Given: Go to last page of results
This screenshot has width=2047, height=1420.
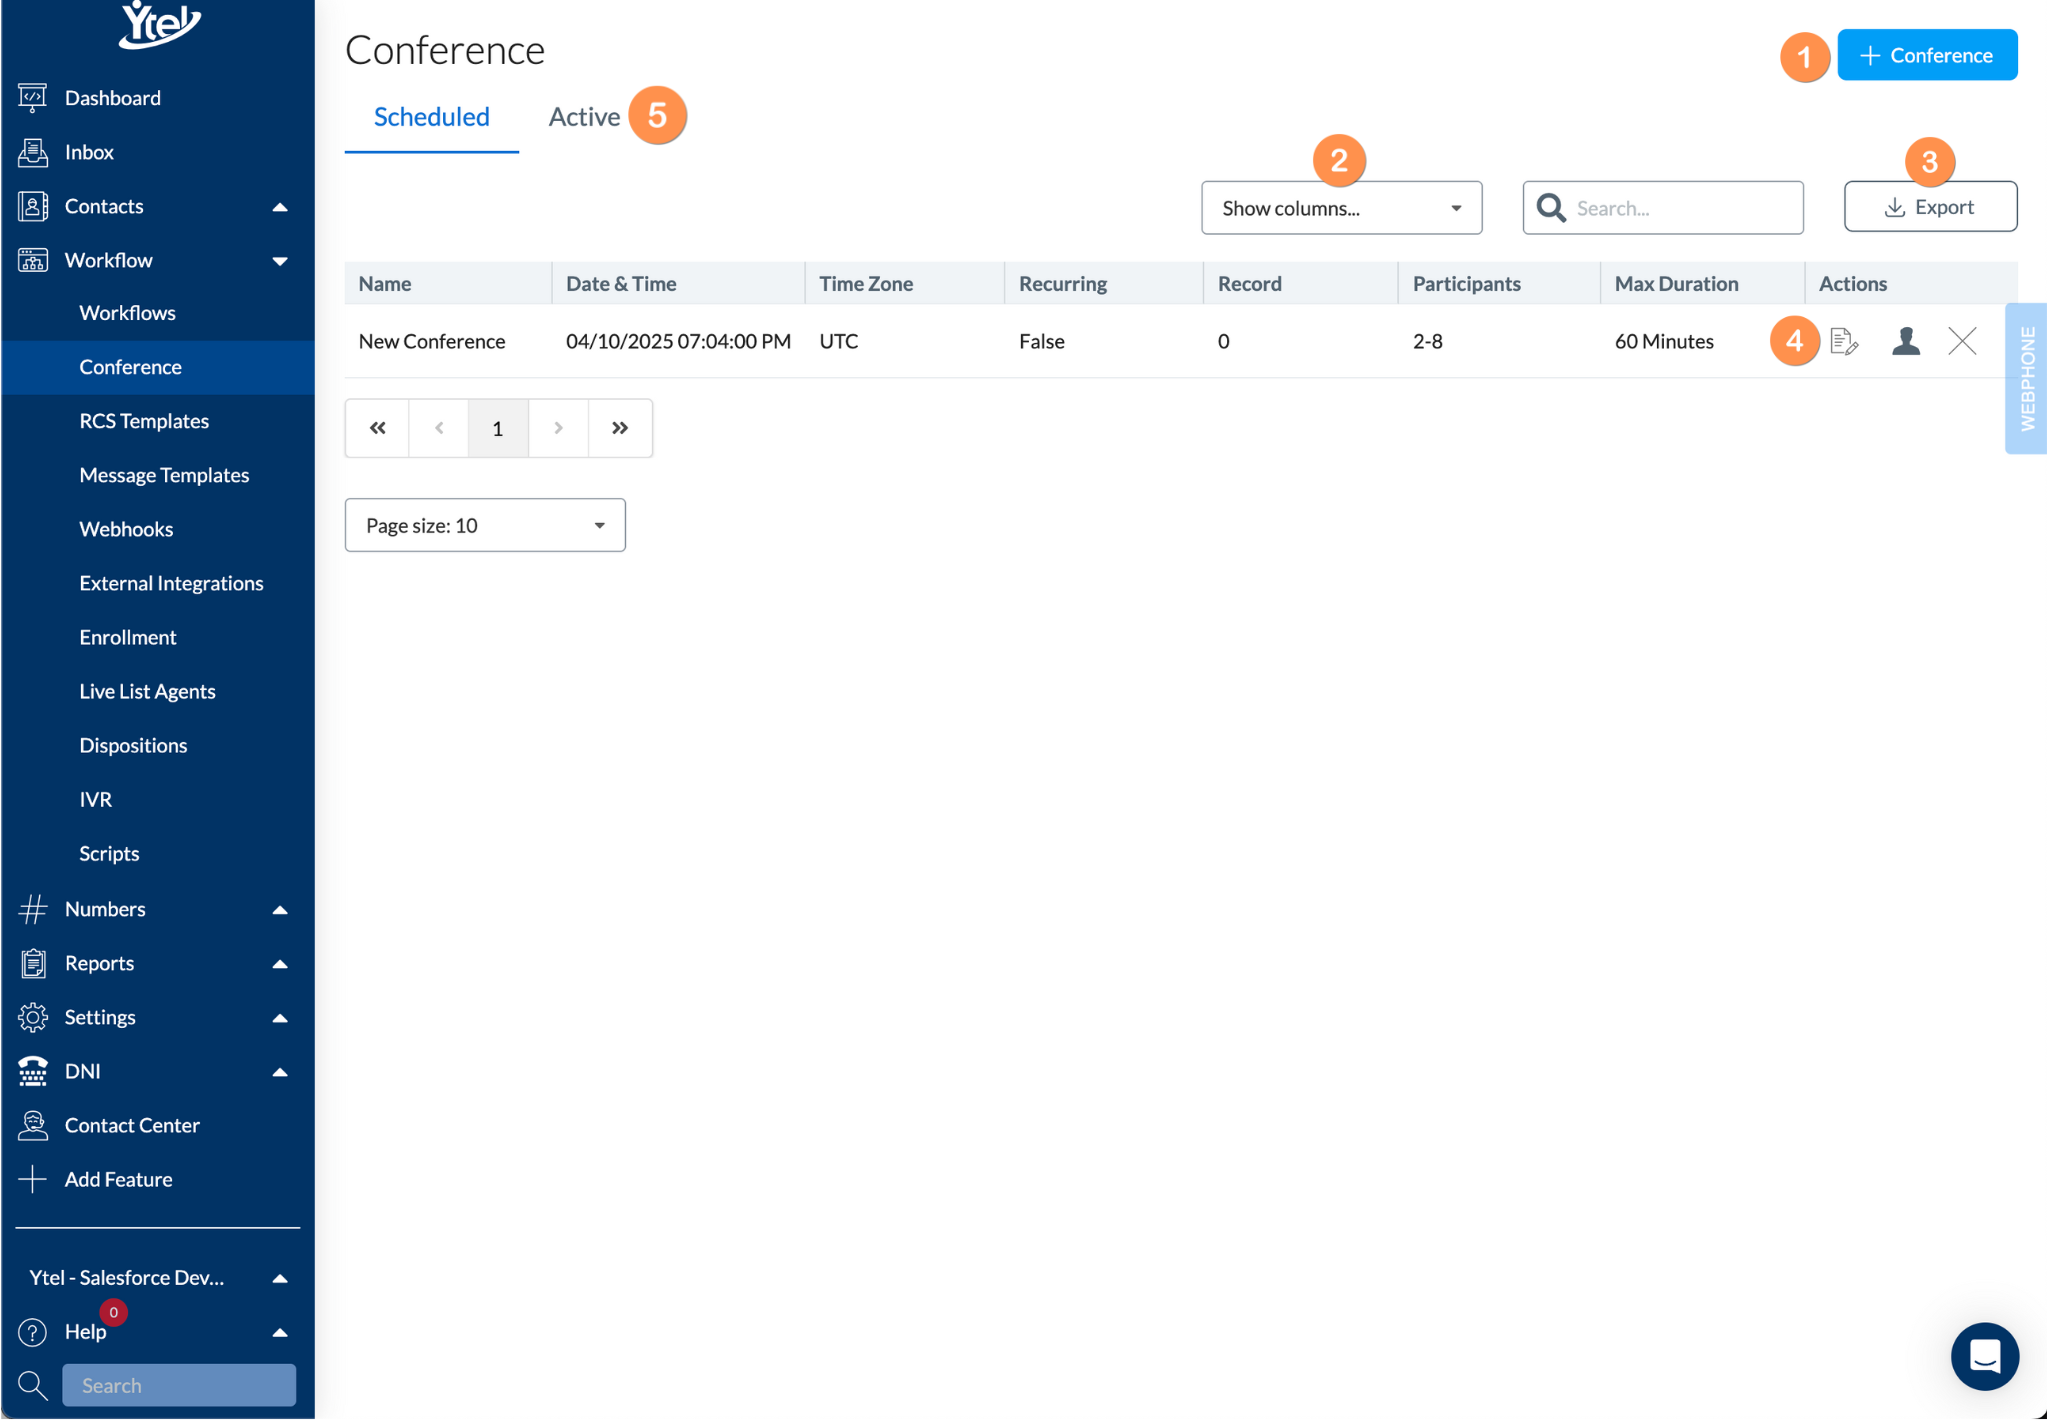Looking at the screenshot, I should [620, 428].
